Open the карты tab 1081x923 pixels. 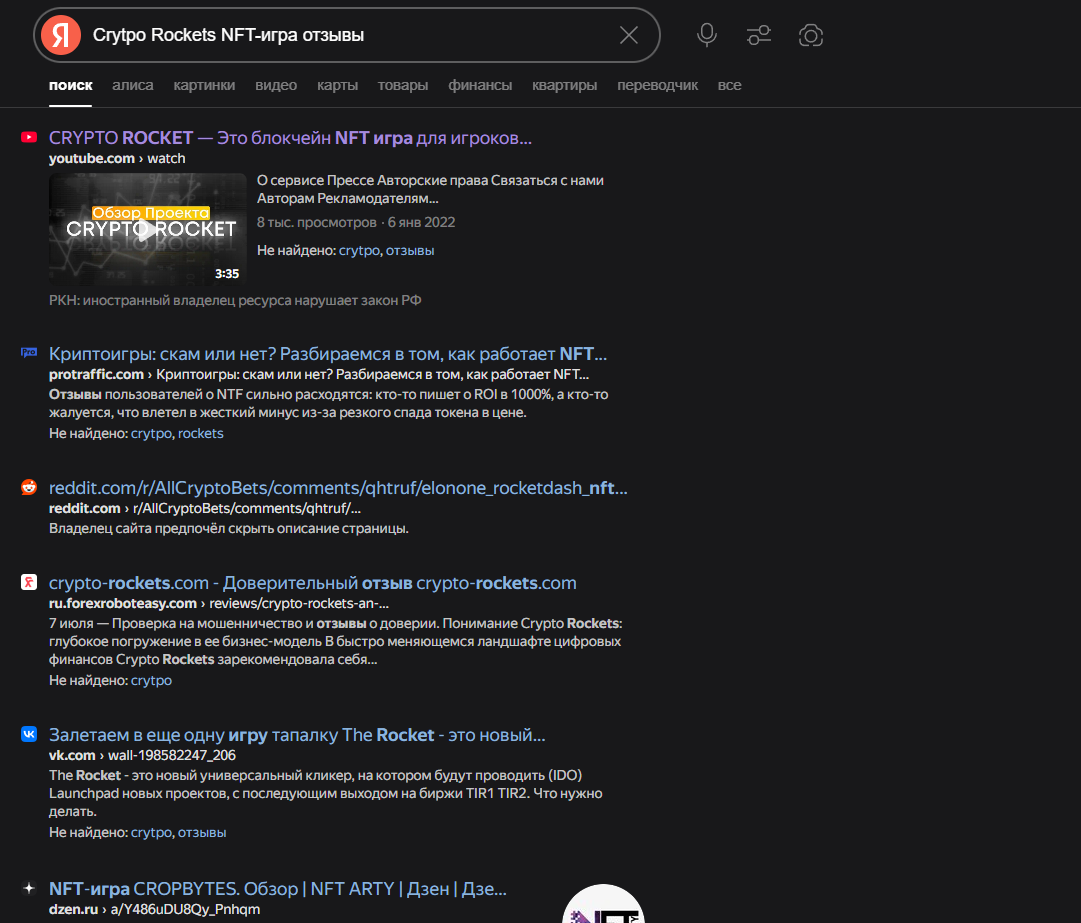point(337,85)
